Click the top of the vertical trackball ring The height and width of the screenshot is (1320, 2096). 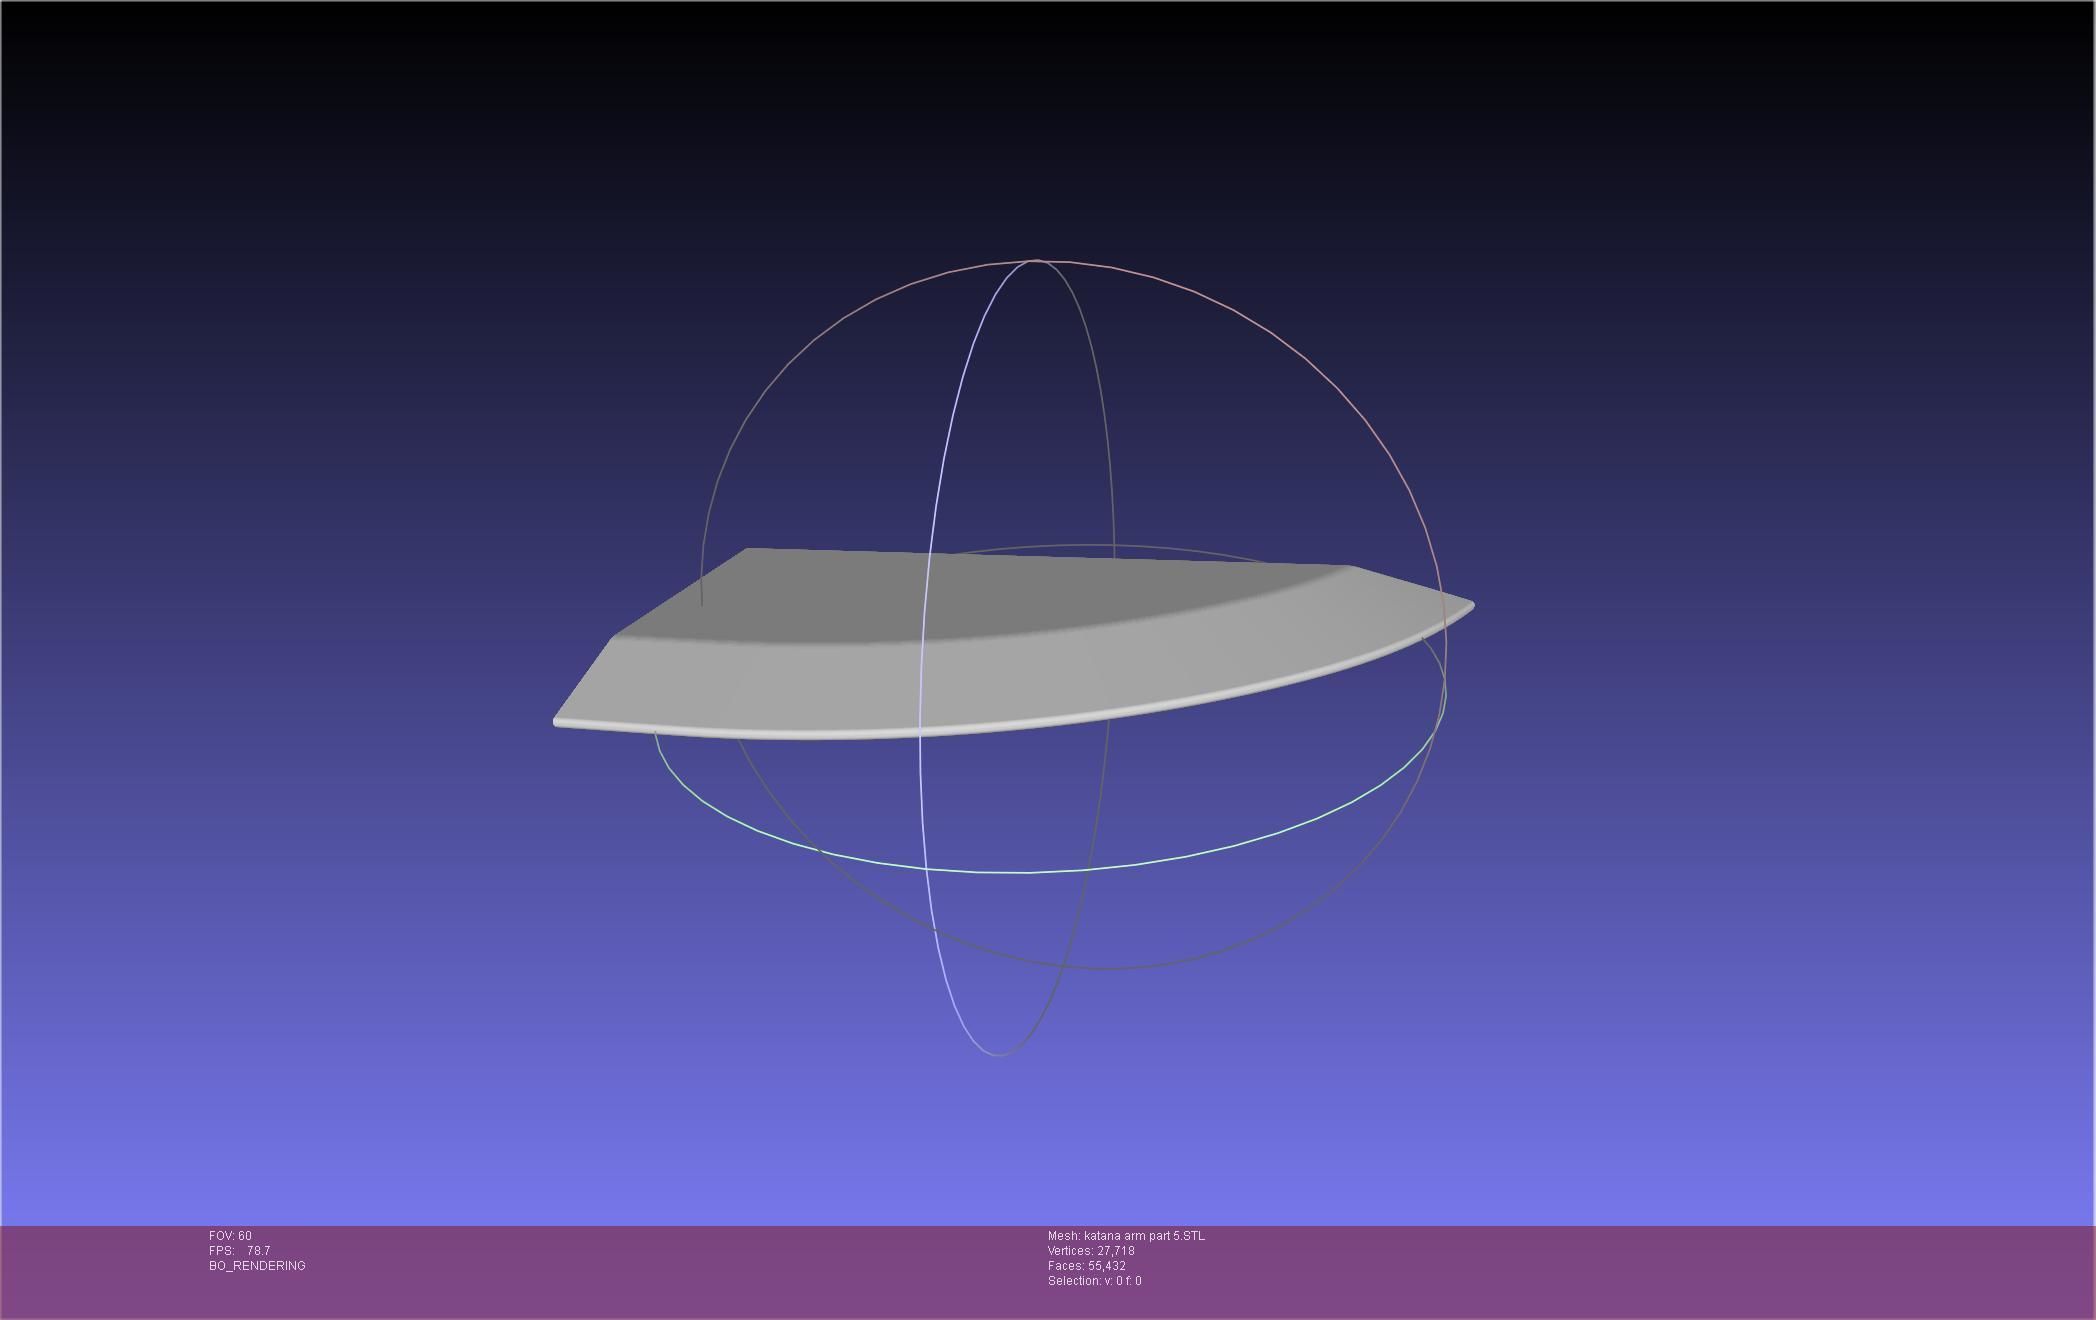(1035, 261)
